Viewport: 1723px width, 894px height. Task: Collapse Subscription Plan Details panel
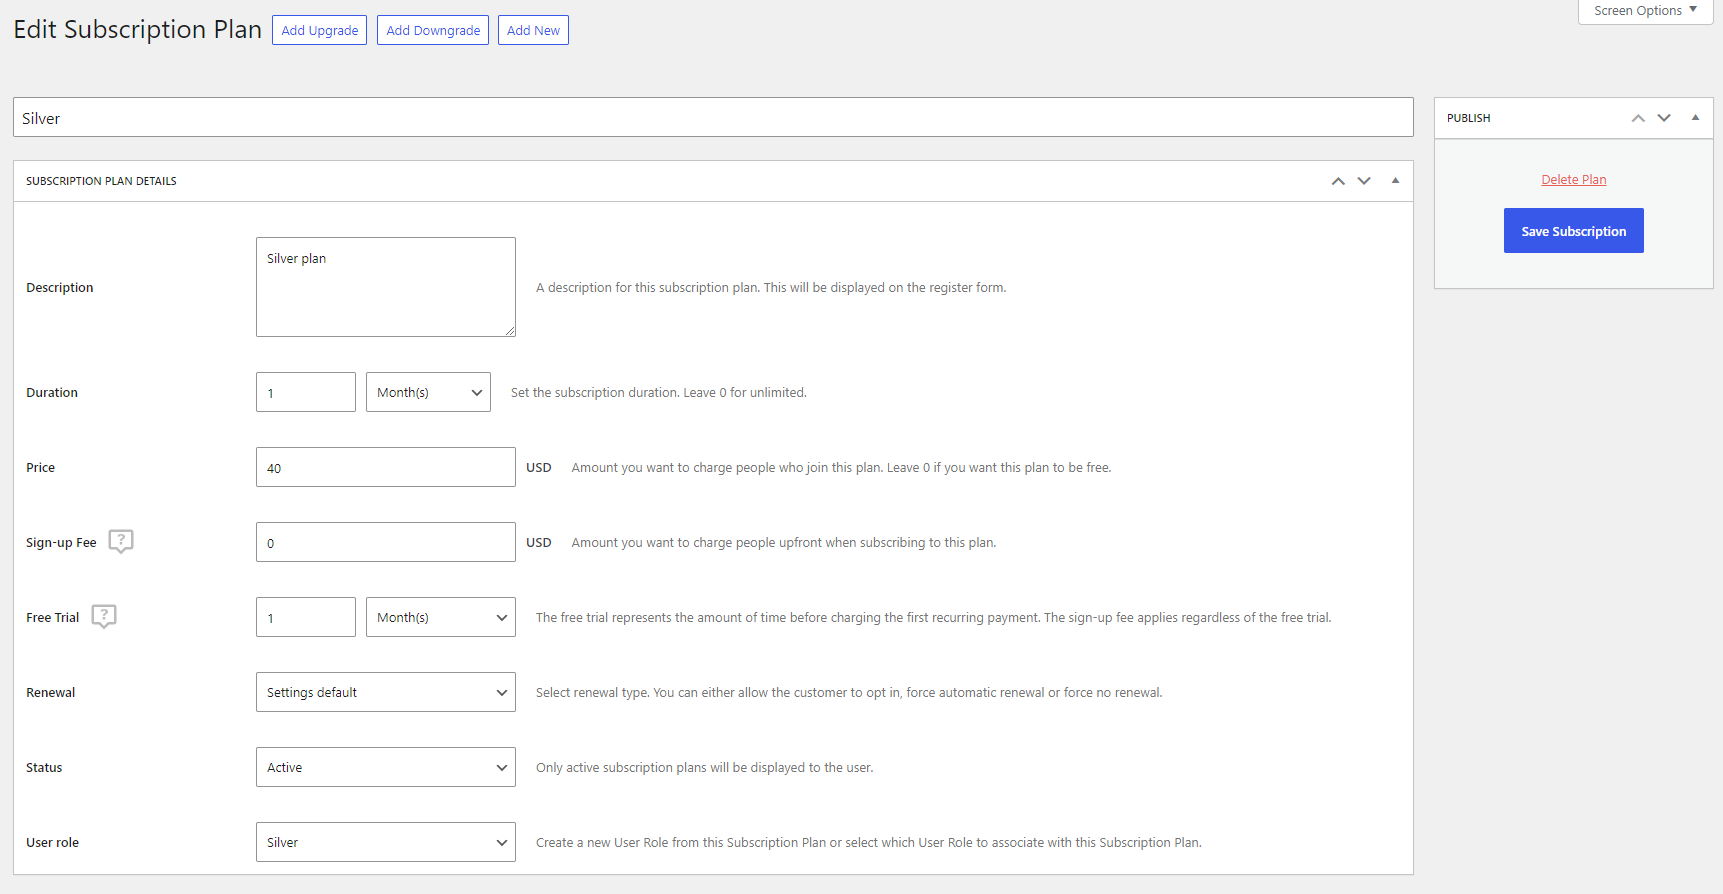1395,181
